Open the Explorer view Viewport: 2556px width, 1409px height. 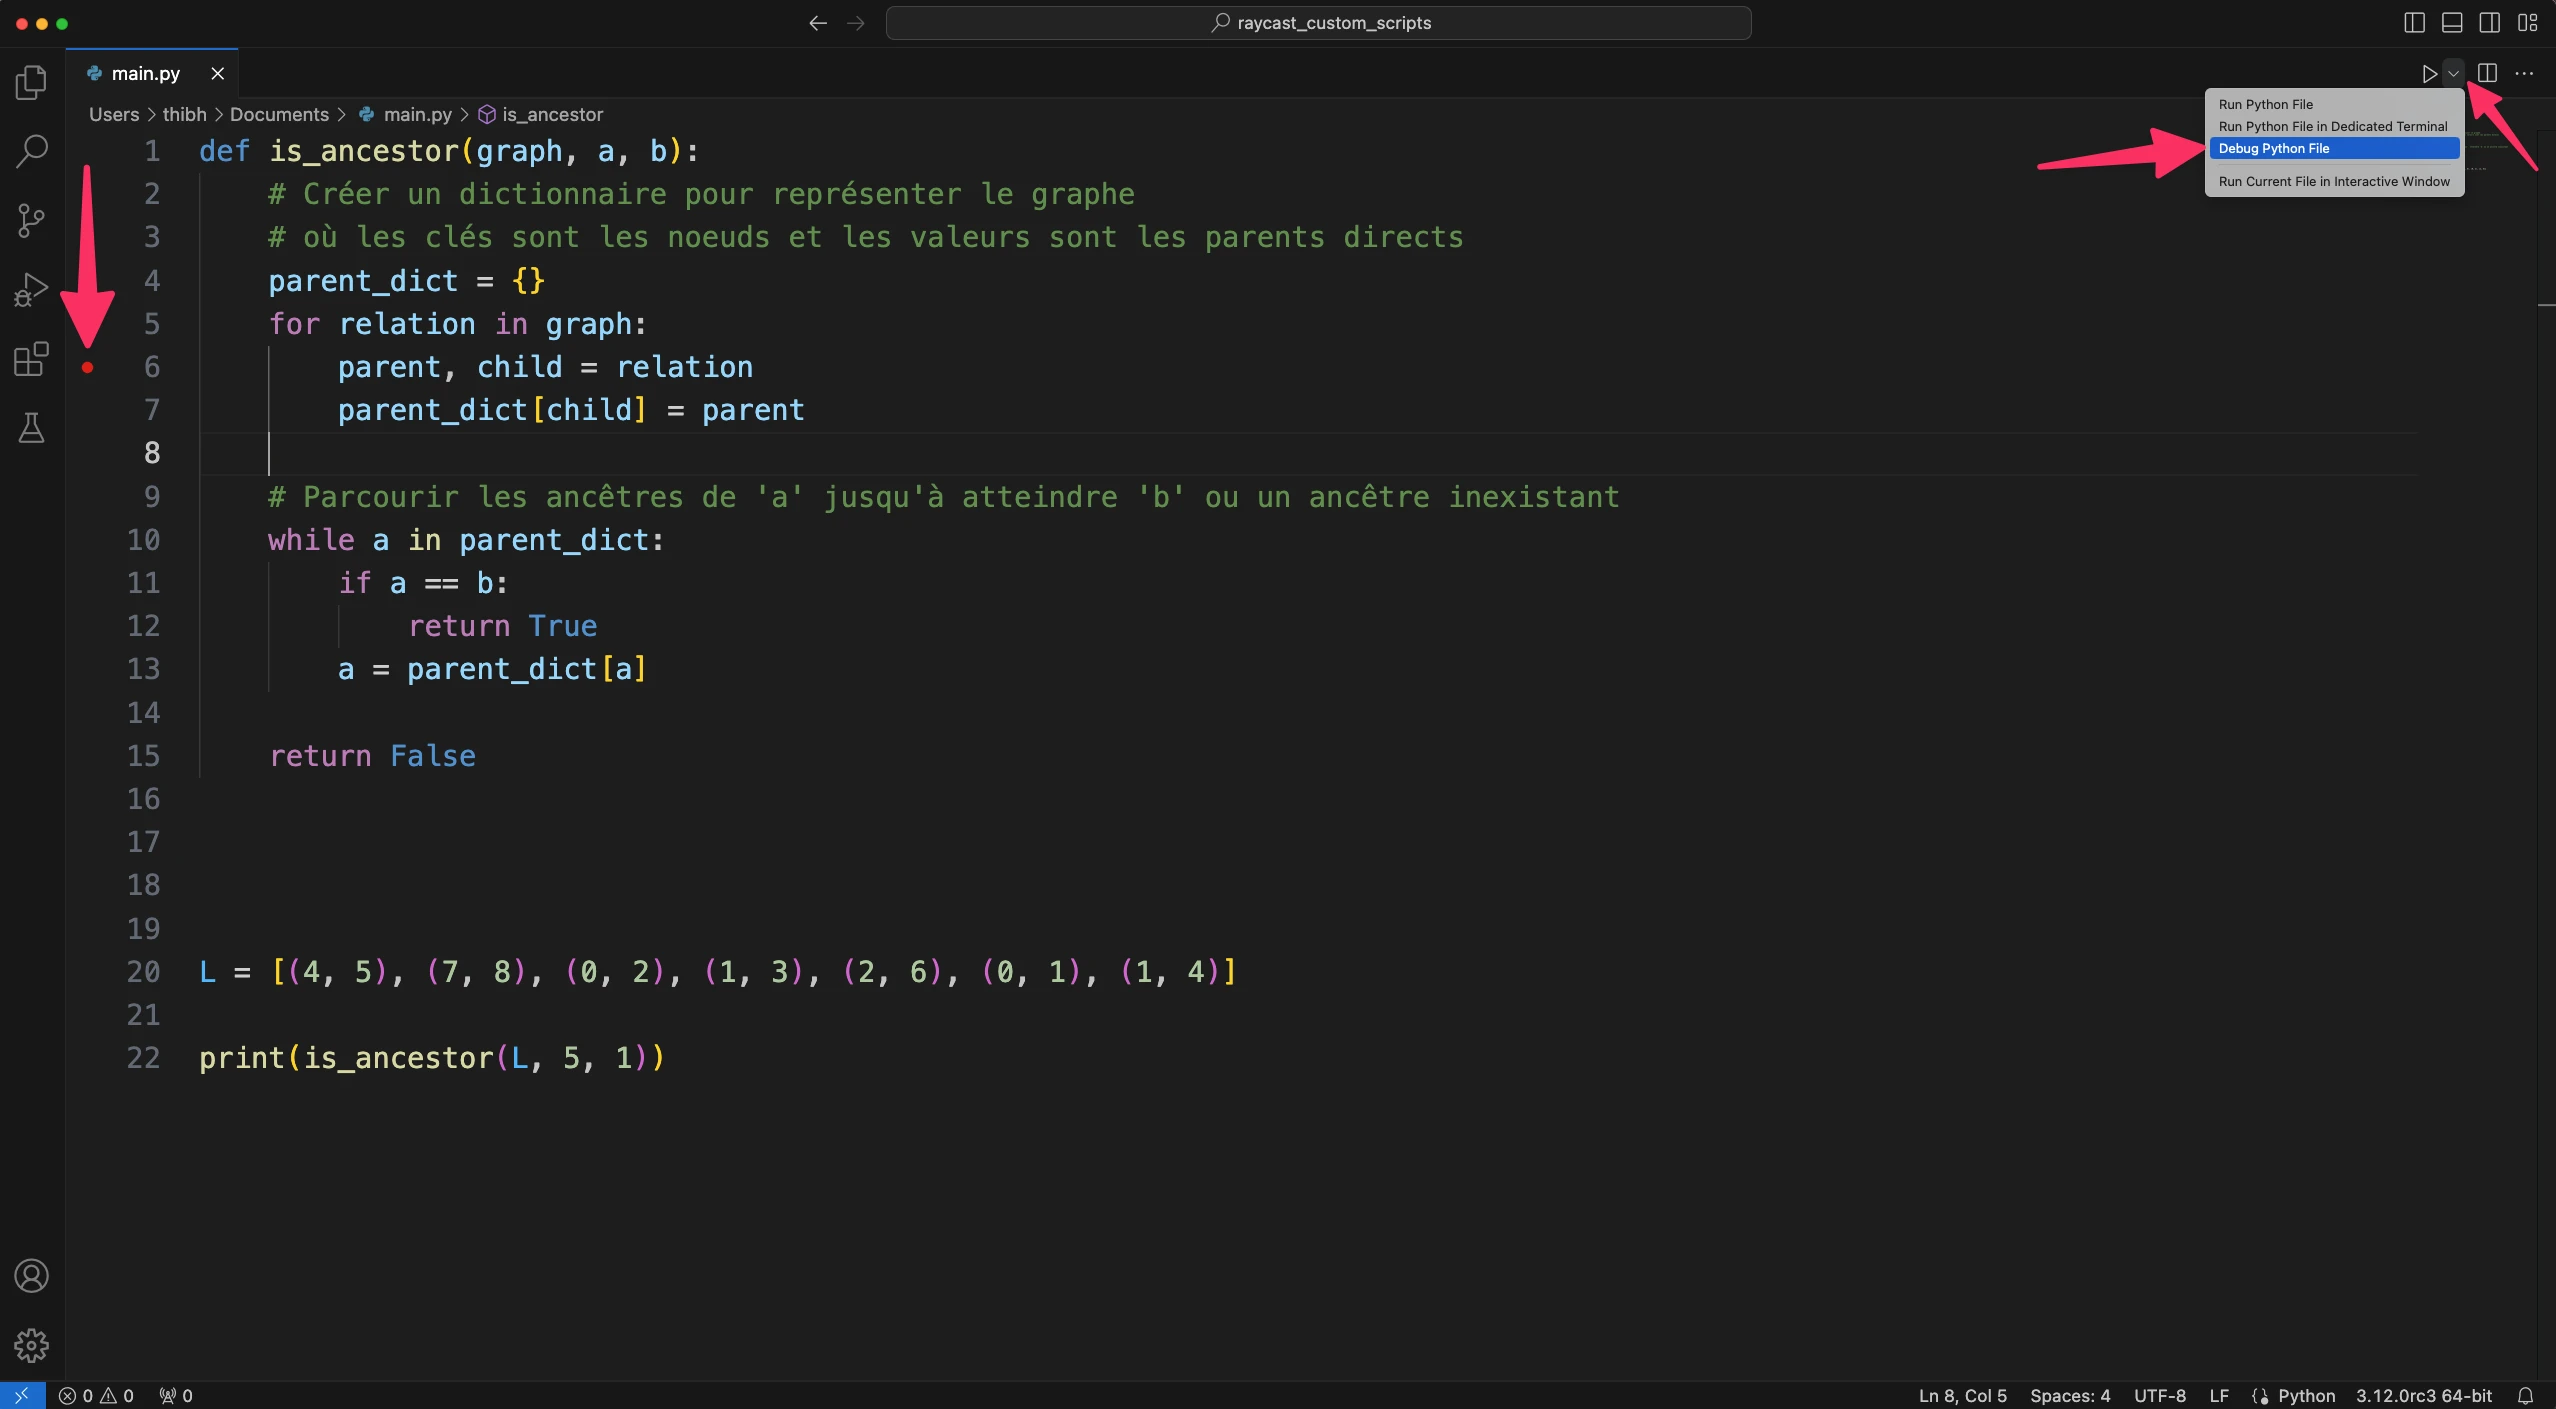tap(31, 81)
